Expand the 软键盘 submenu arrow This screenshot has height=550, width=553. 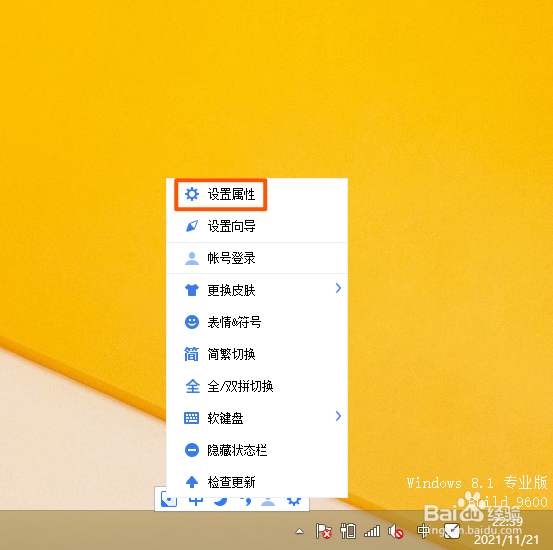click(x=338, y=416)
